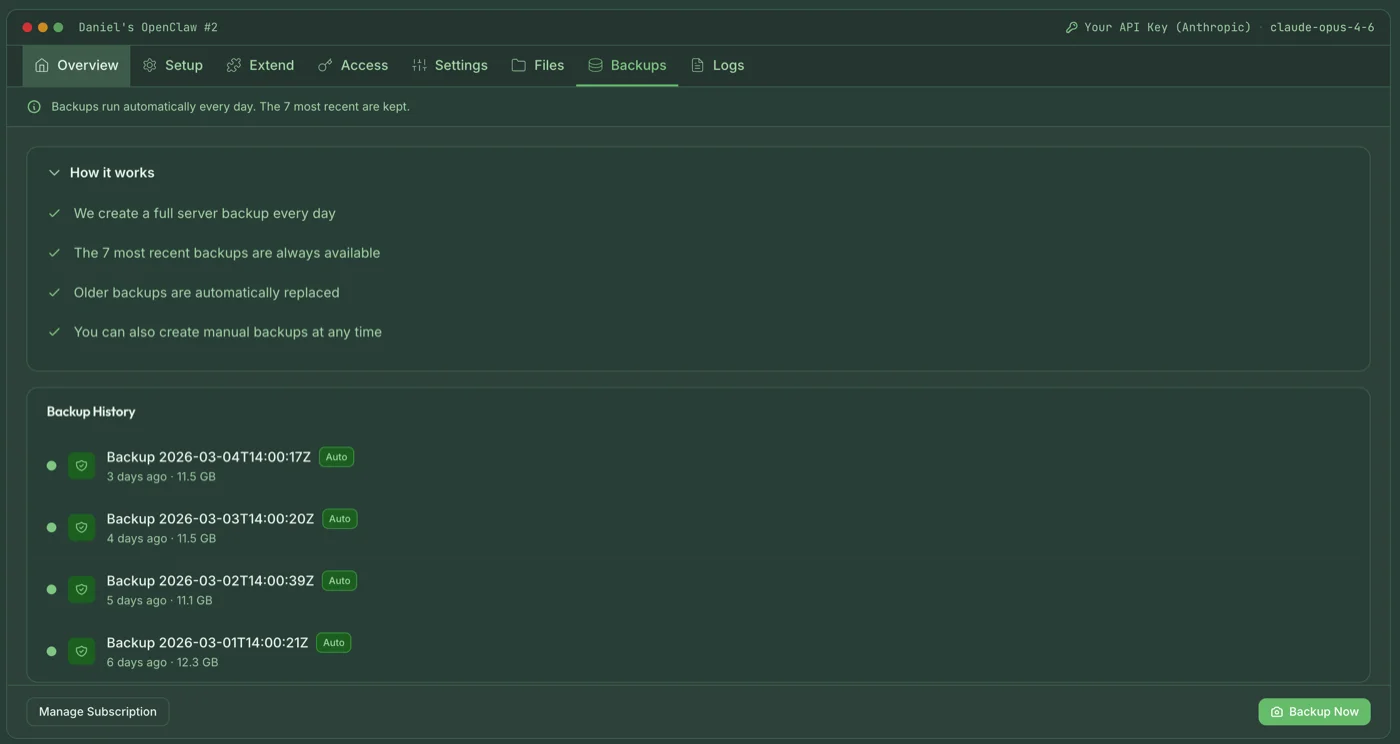Click the house icon on Overview tab
Viewport: 1400px width, 744px height.
pos(42,66)
